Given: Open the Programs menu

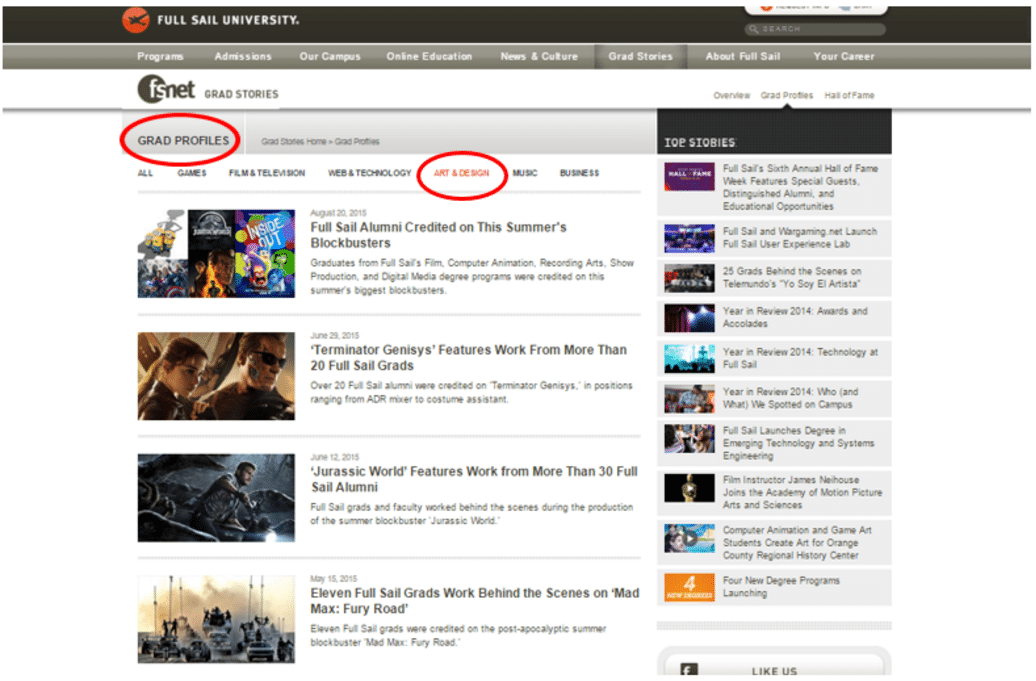Looking at the screenshot, I should click(x=161, y=57).
